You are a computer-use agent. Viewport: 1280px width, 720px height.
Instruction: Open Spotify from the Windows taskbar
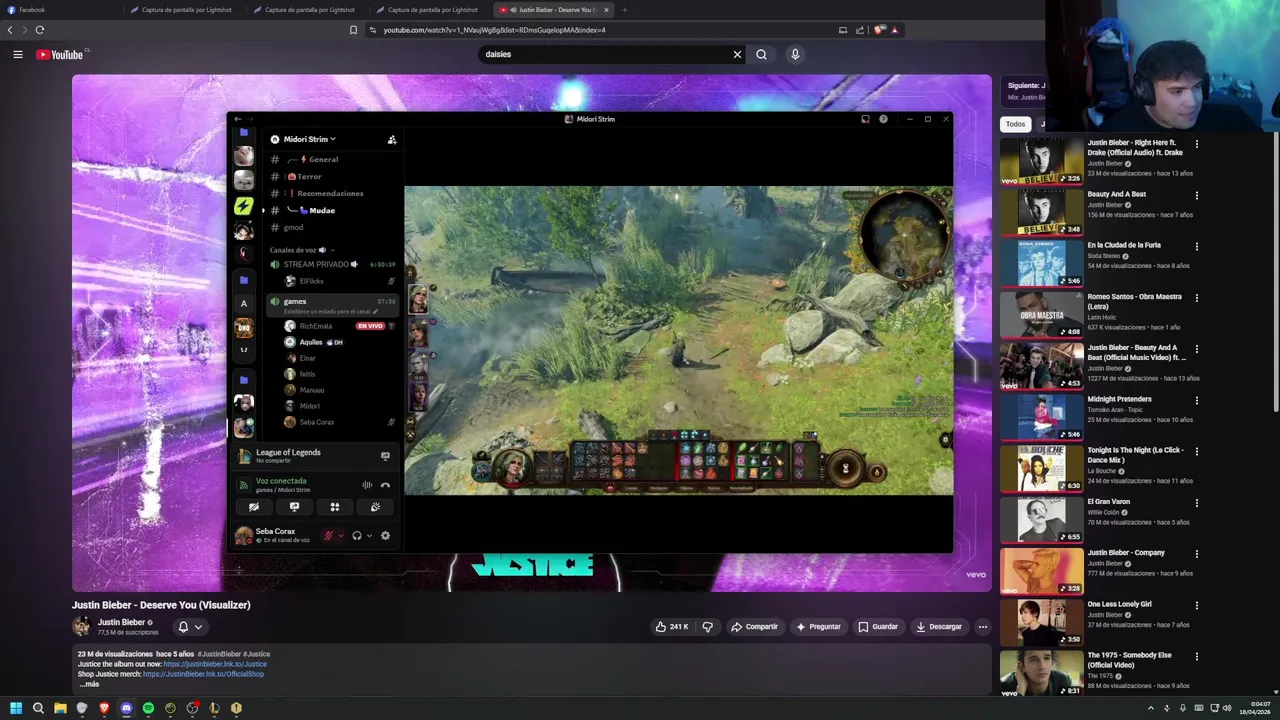pos(148,708)
